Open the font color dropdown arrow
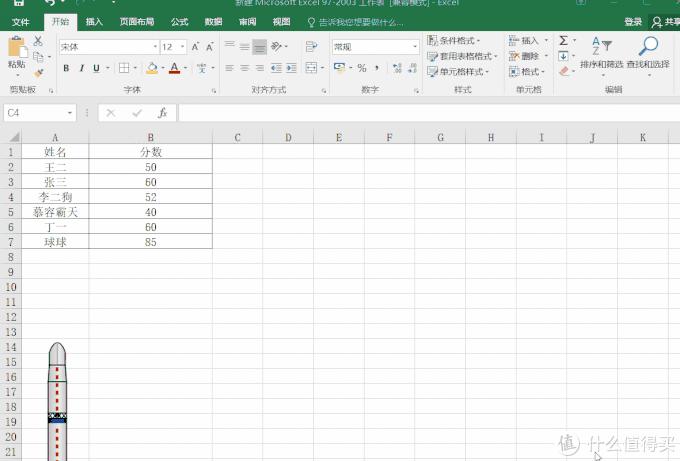 click(x=185, y=68)
